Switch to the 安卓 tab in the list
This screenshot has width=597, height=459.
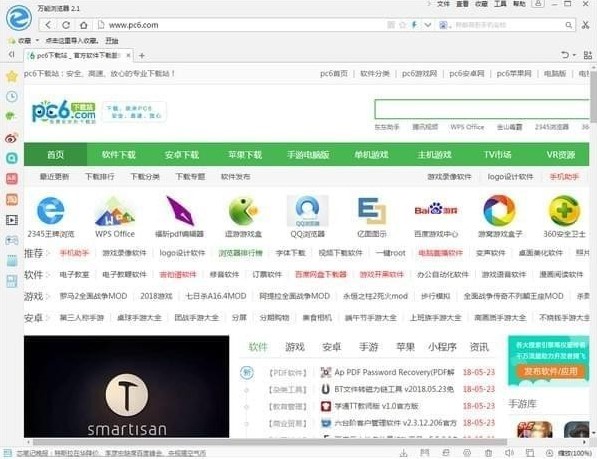click(332, 347)
